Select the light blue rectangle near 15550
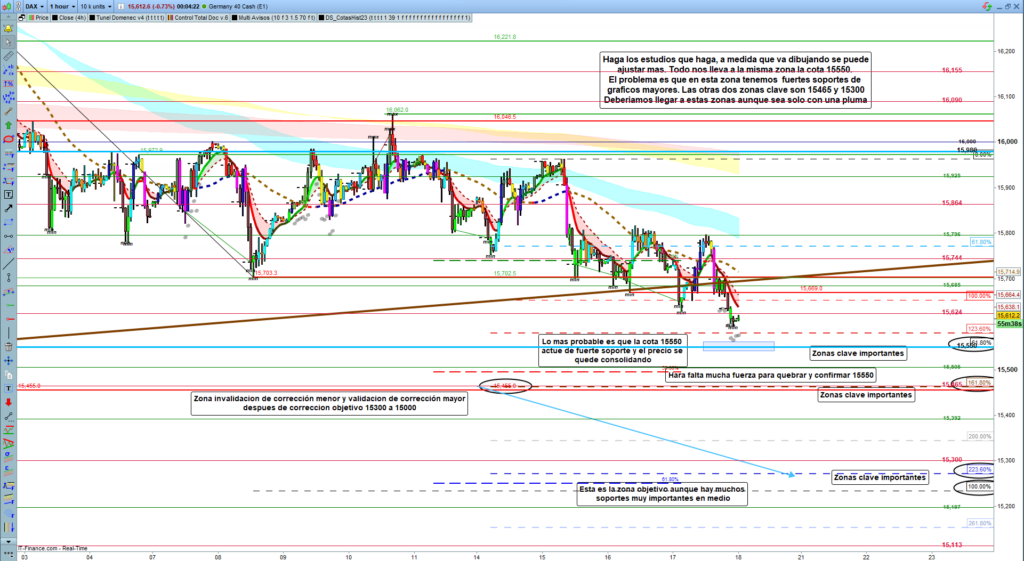Screen dimensions: 1024x561 click(738, 346)
